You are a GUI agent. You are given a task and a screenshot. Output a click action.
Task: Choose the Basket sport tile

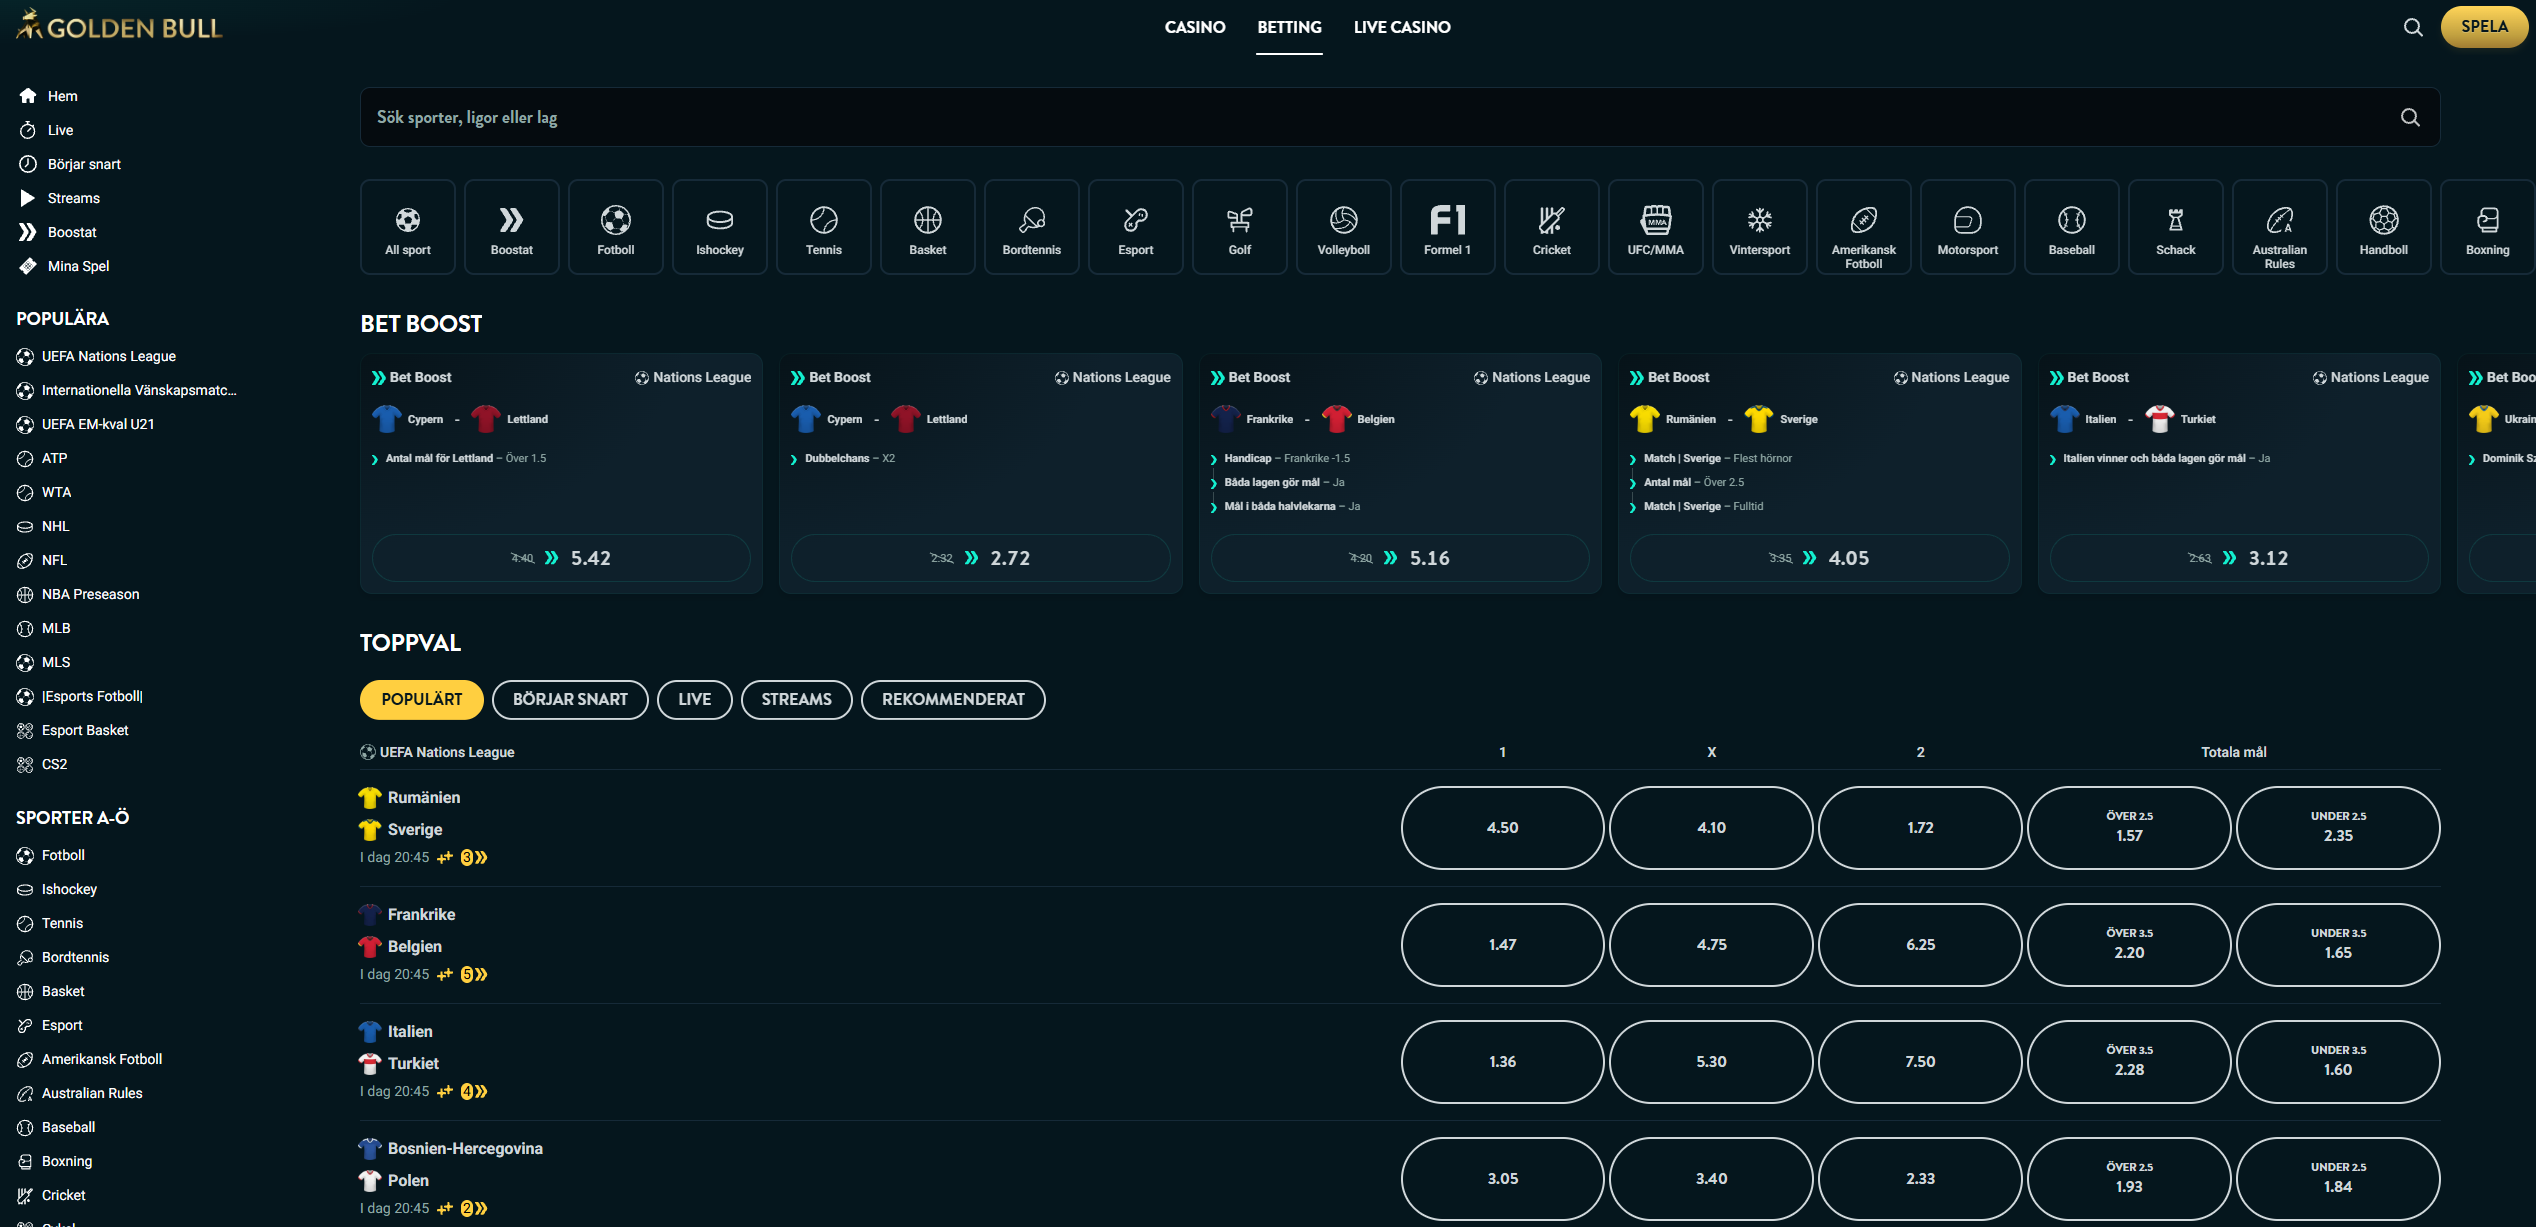tap(928, 227)
